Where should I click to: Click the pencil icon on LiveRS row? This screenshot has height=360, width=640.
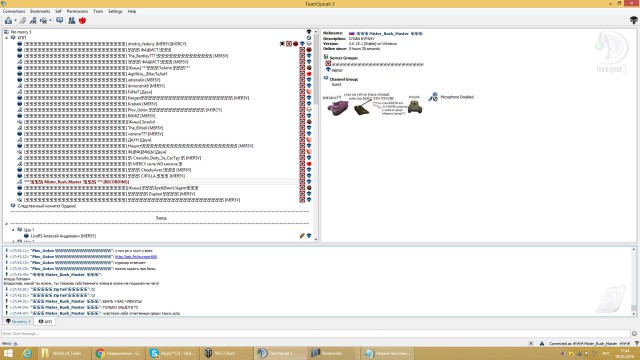302,236
